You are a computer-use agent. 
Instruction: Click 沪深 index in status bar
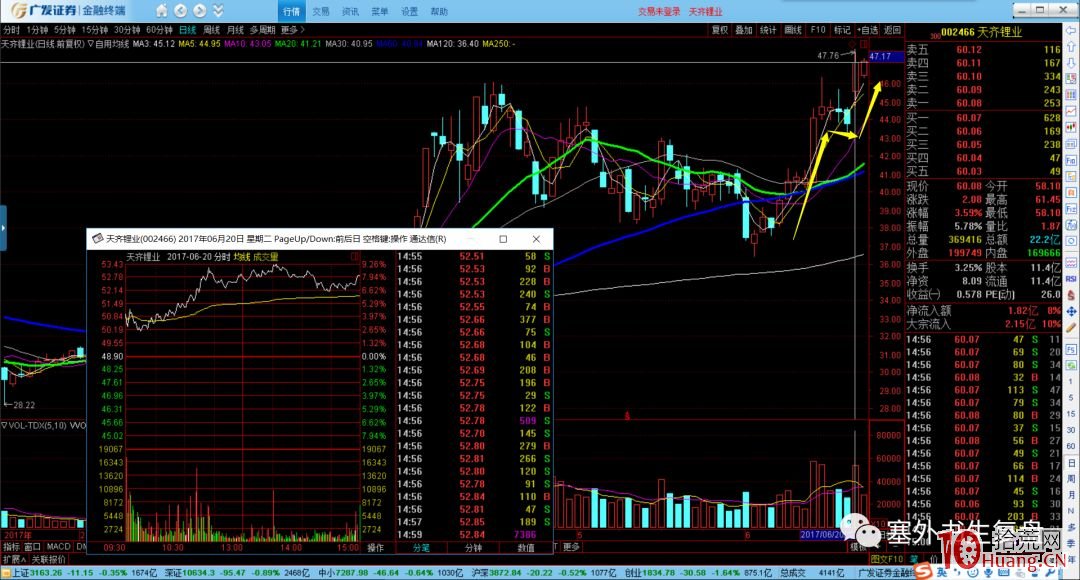(543, 572)
